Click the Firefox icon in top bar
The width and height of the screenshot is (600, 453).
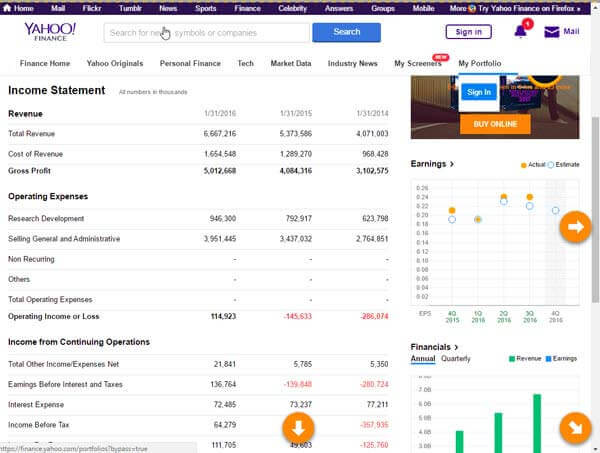472,8
